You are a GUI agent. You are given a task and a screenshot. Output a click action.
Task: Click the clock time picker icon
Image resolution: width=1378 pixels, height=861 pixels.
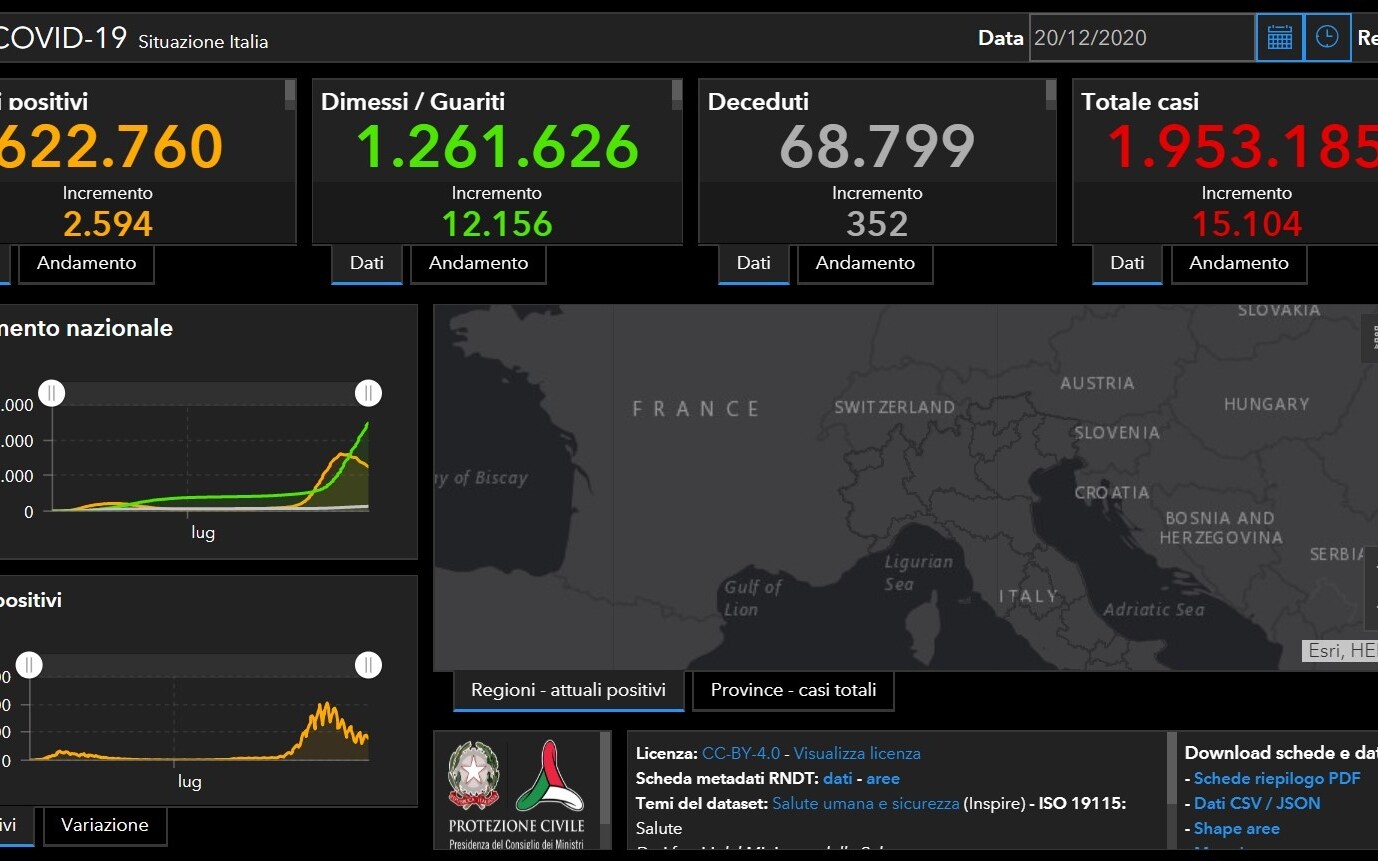tap(1327, 38)
